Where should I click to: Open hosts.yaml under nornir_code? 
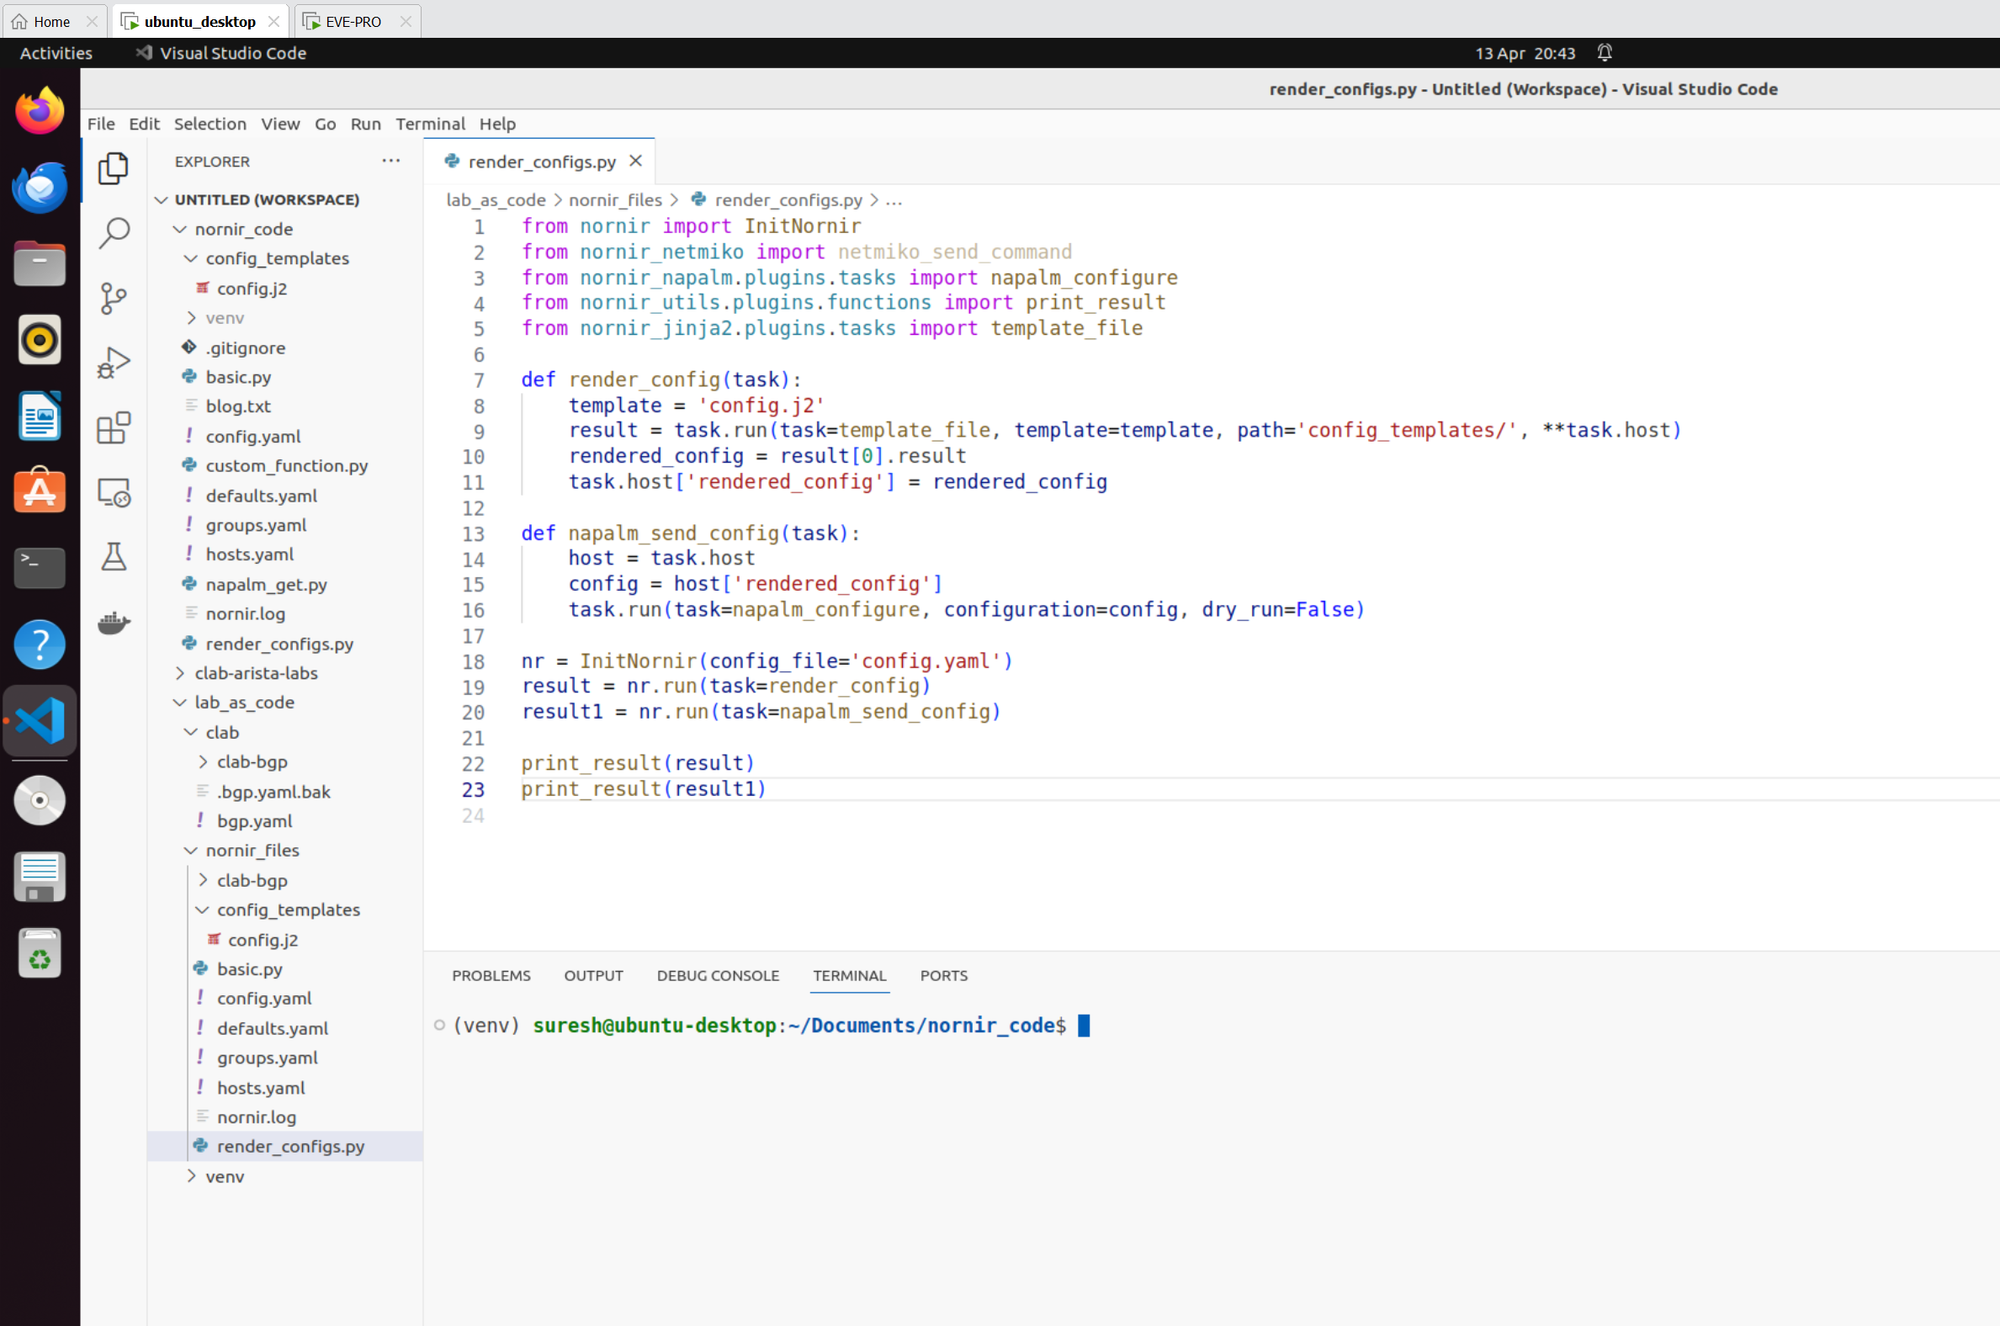pos(250,554)
